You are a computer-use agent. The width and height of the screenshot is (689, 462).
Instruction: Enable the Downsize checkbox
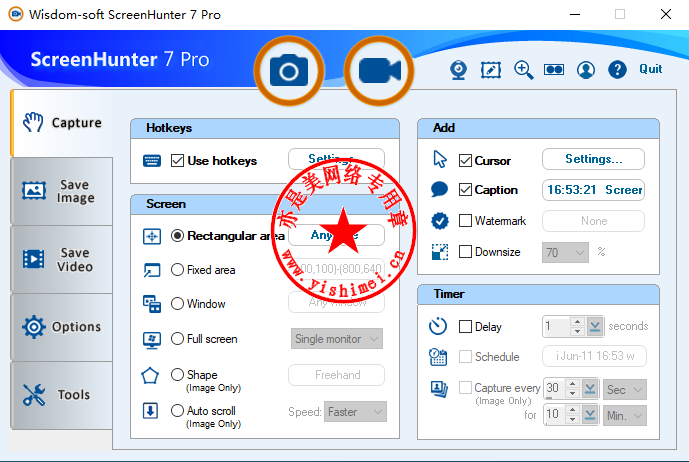(x=465, y=251)
